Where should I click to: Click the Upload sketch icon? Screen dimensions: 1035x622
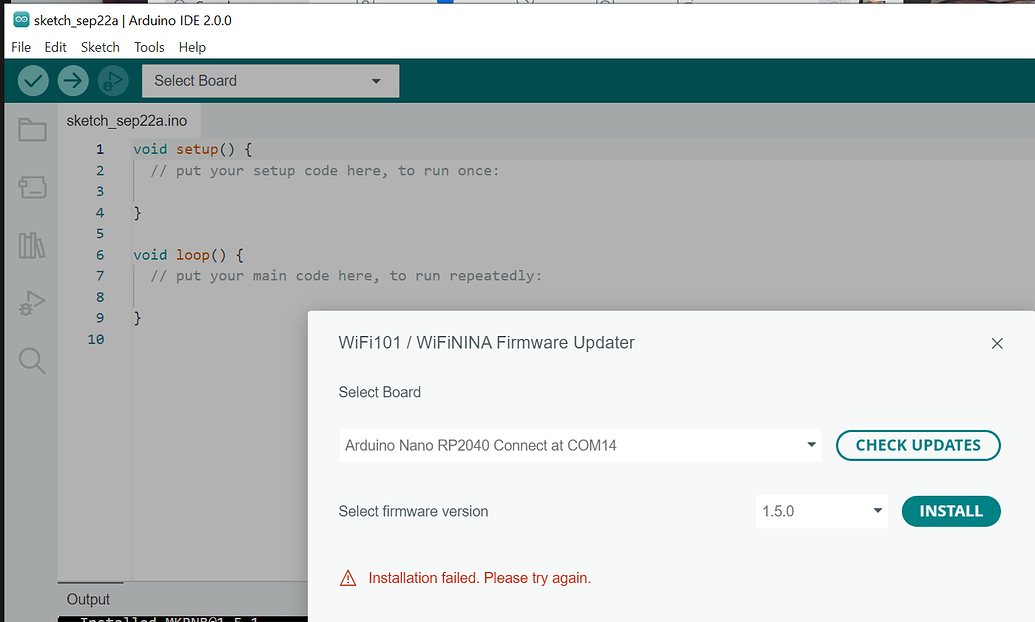pyautogui.click(x=72, y=80)
